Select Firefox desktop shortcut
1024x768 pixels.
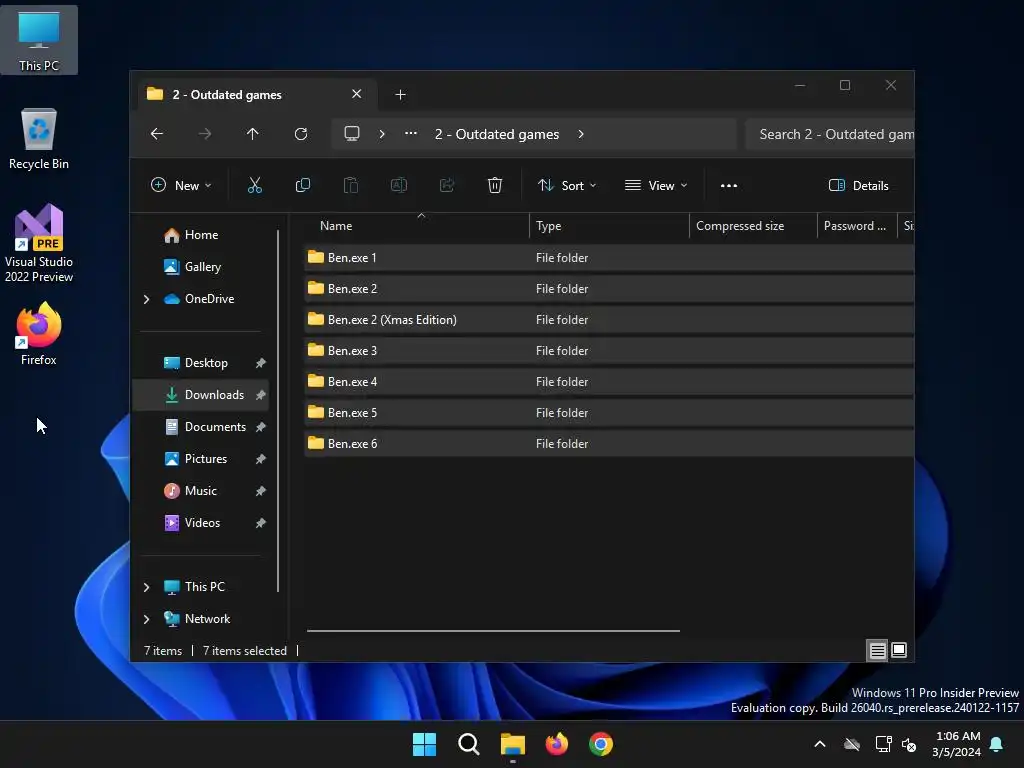pos(39,334)
